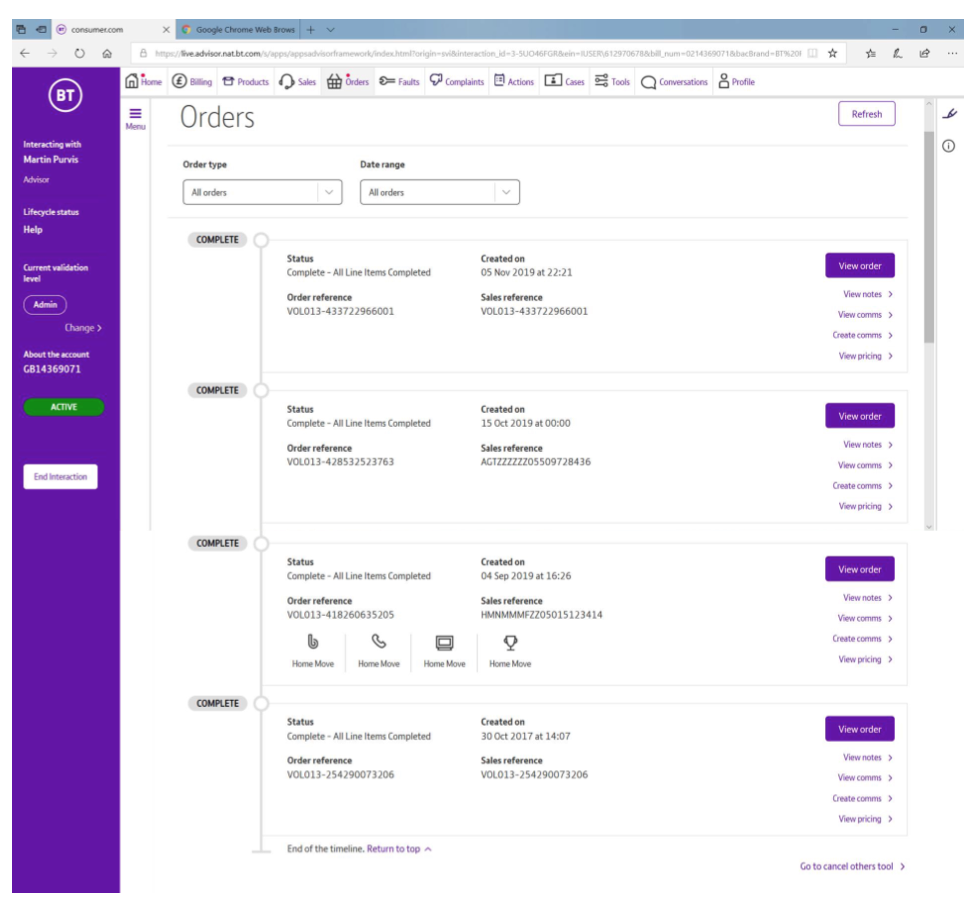View notes for order VOL013-433722966001
This screenshot has width=978, height=920.
click(x=868, y=294)
